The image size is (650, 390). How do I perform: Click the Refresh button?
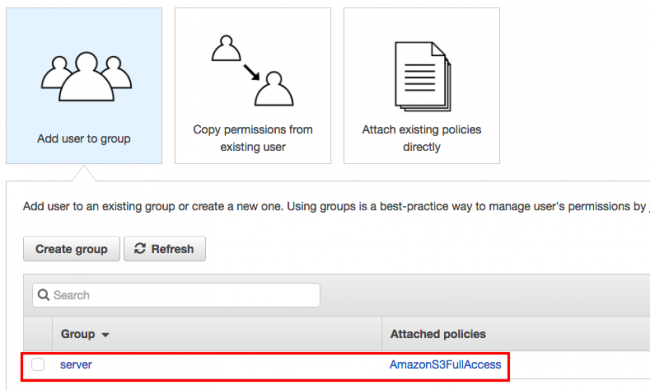(x=165, y=249)
